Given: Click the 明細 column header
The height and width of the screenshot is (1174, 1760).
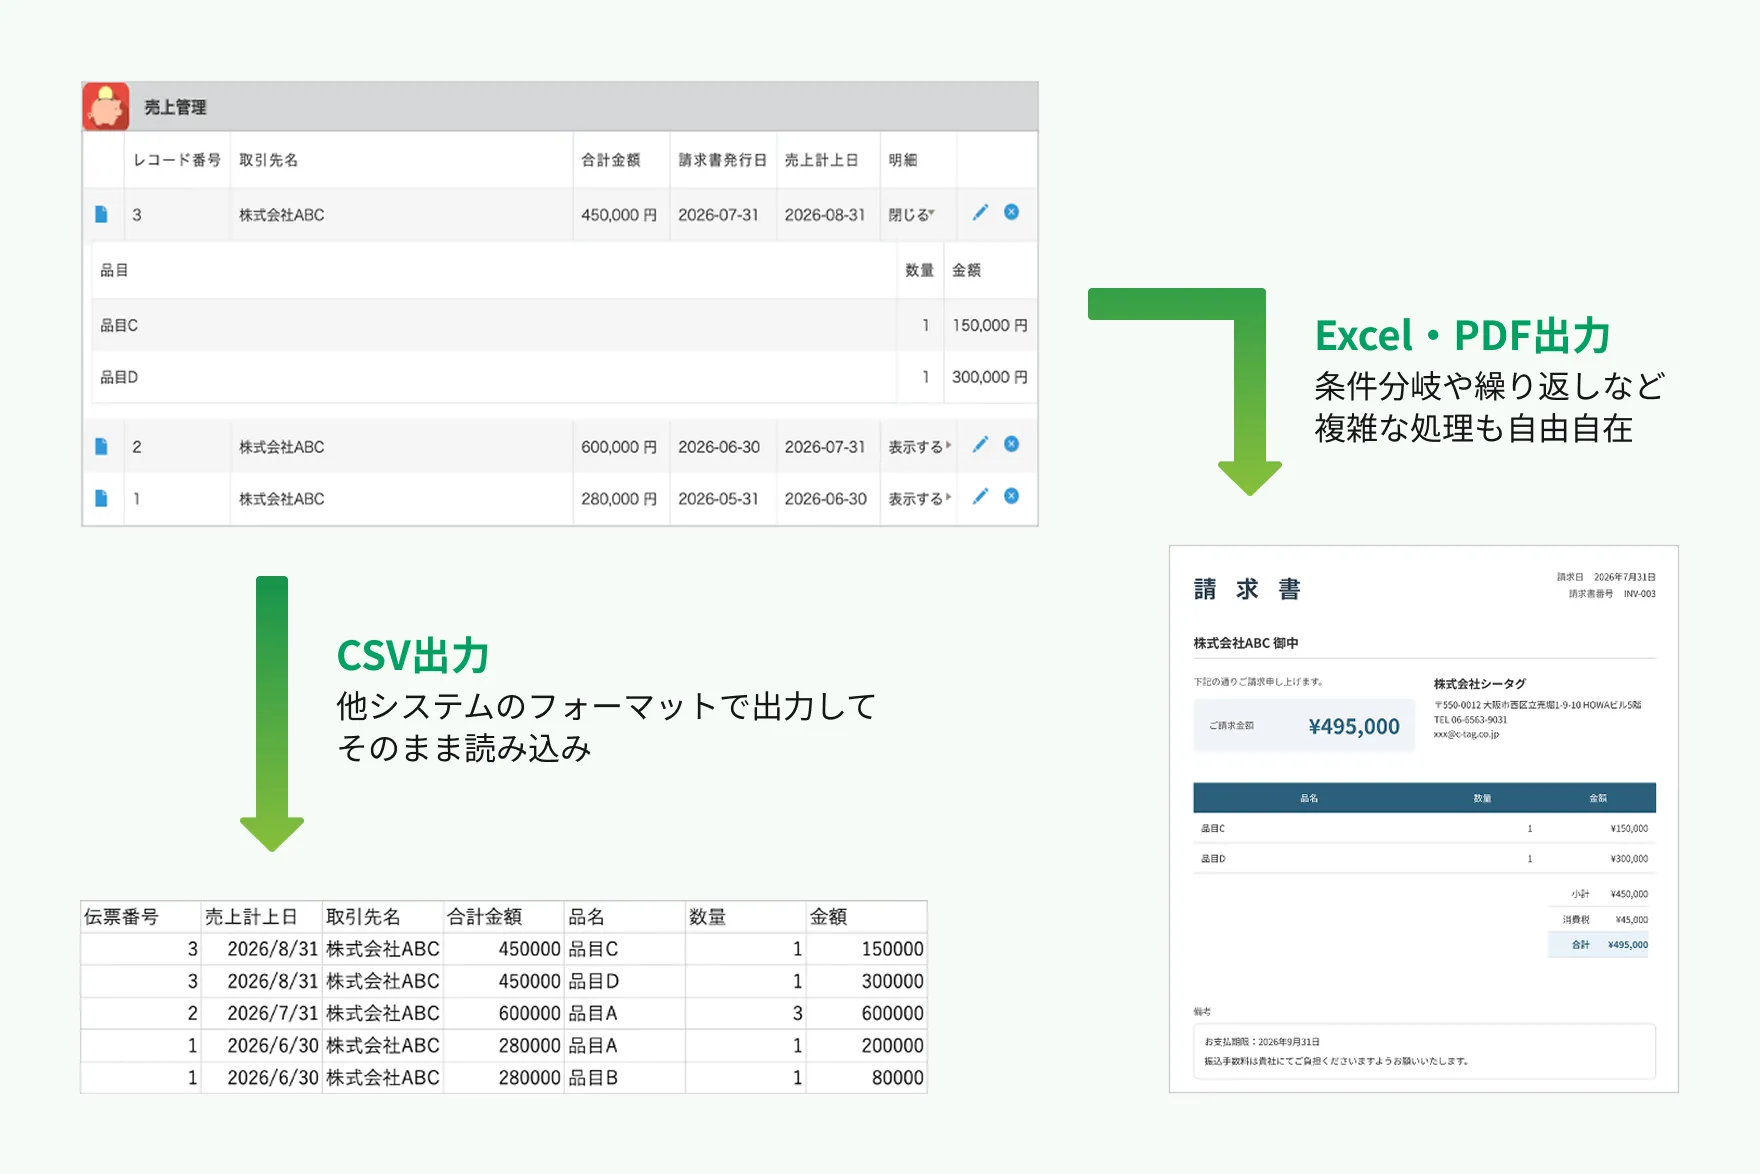Looking at the screenshot, I should click(903, 160).
